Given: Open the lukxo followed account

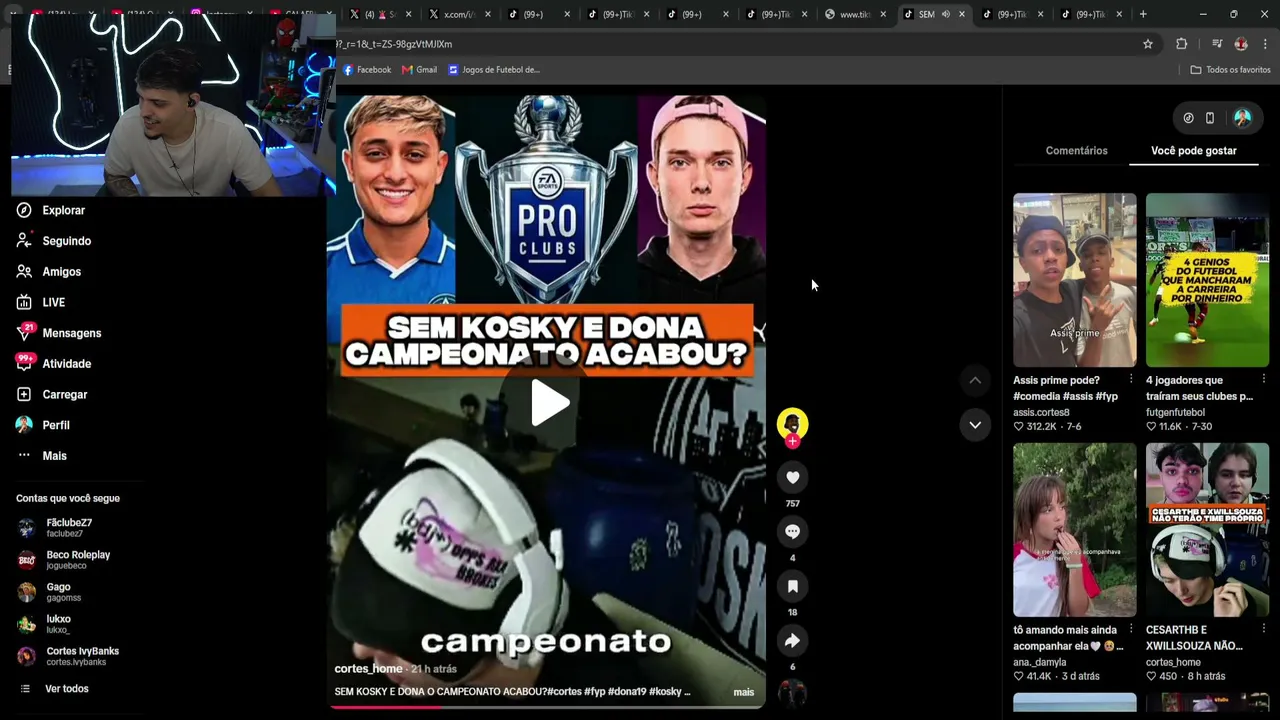Looking at the screenshot, I should coord(58,624).
